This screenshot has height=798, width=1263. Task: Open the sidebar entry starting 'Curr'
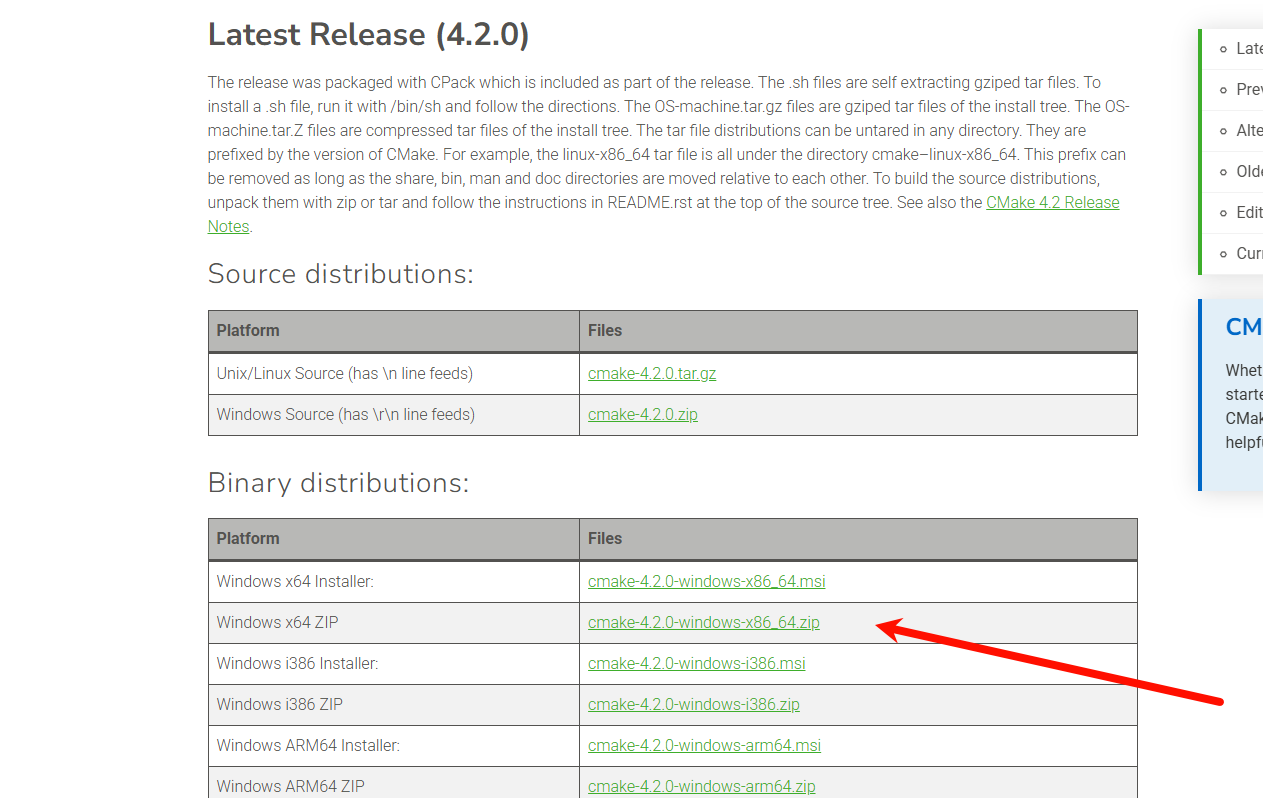(x=1248, y=253)
